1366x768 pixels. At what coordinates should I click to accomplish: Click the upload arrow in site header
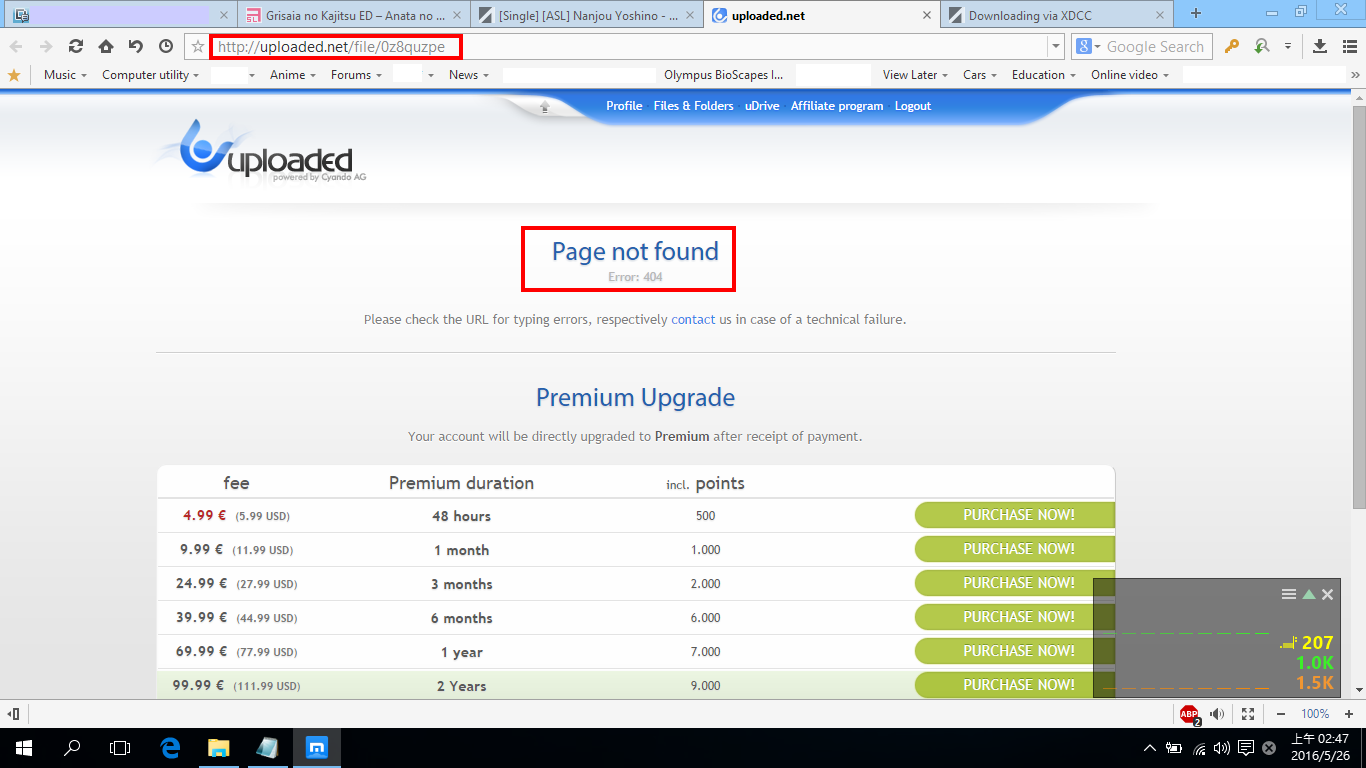545,107
